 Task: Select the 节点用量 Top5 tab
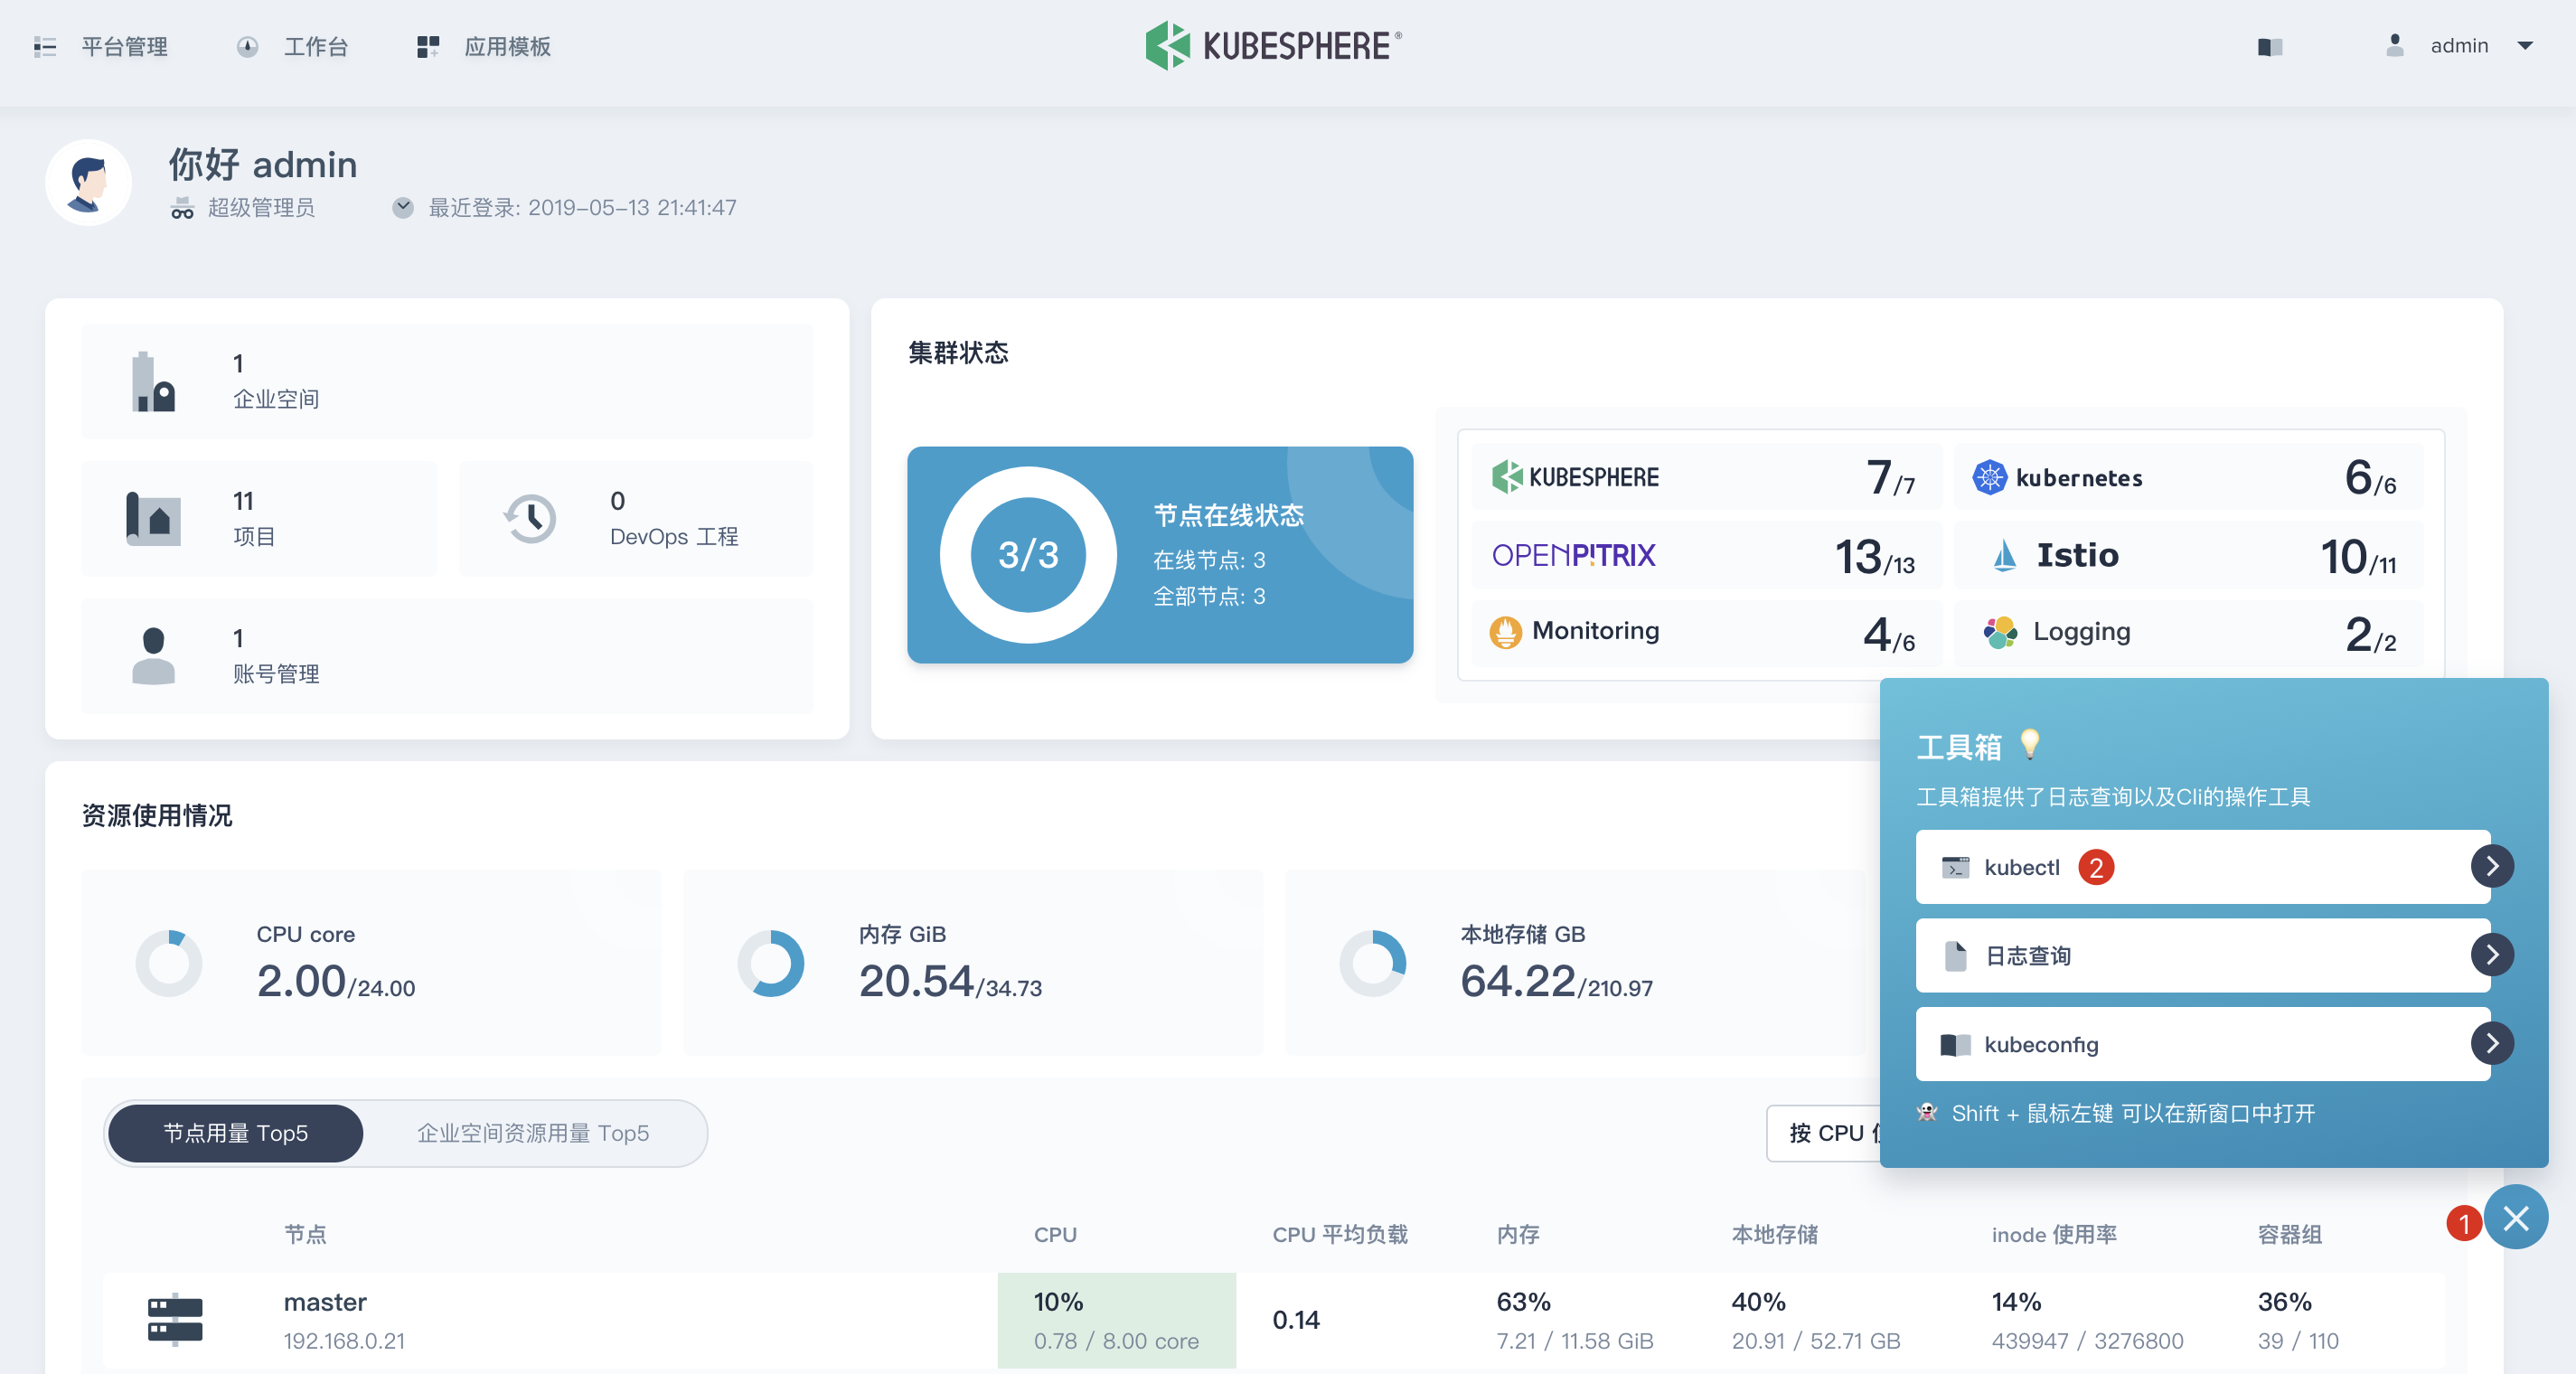(x=234, y=1133)
